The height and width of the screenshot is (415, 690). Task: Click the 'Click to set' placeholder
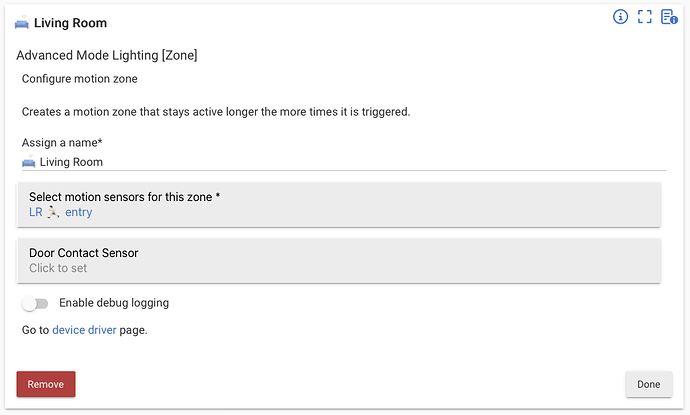[x=58, y=268]
